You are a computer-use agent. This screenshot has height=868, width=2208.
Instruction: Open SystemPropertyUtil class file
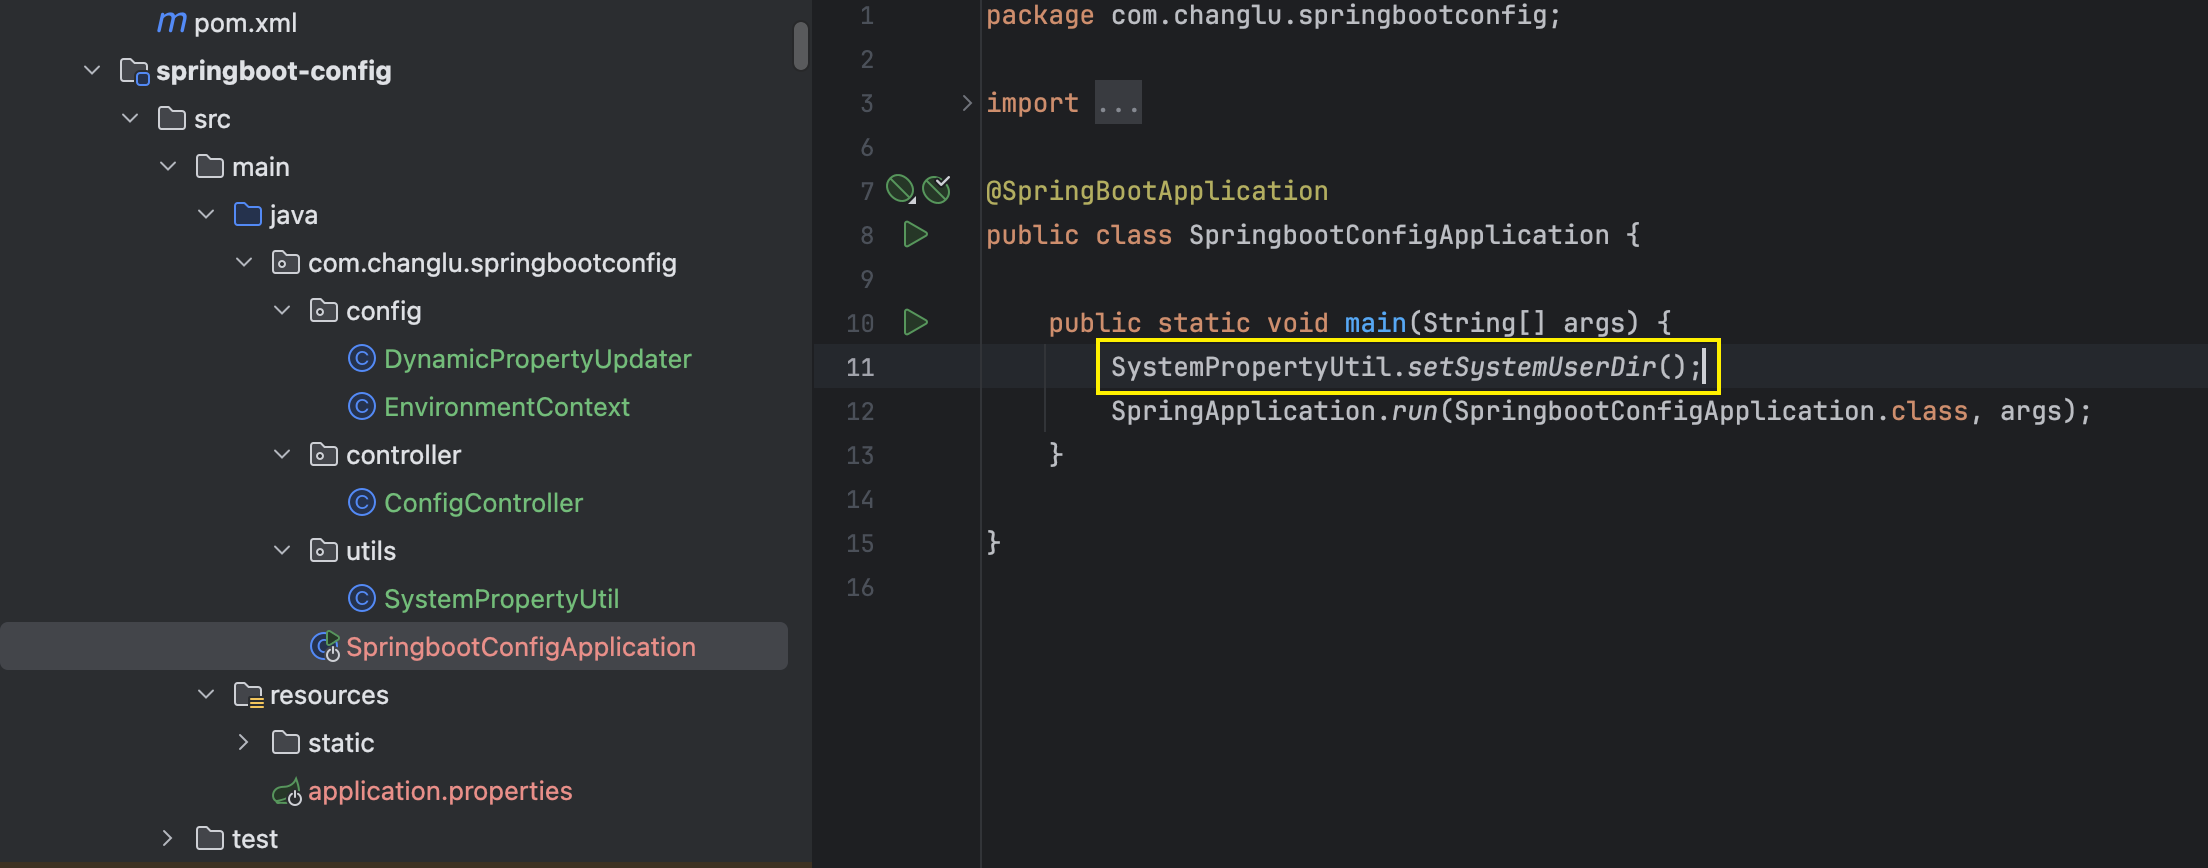tap(502, 598)
